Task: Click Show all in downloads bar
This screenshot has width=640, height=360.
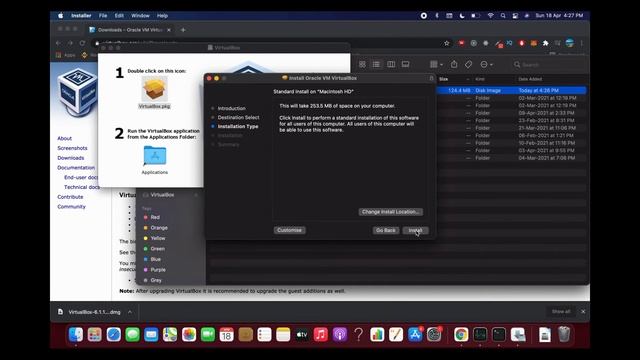Action: click(x=561, y=311)
